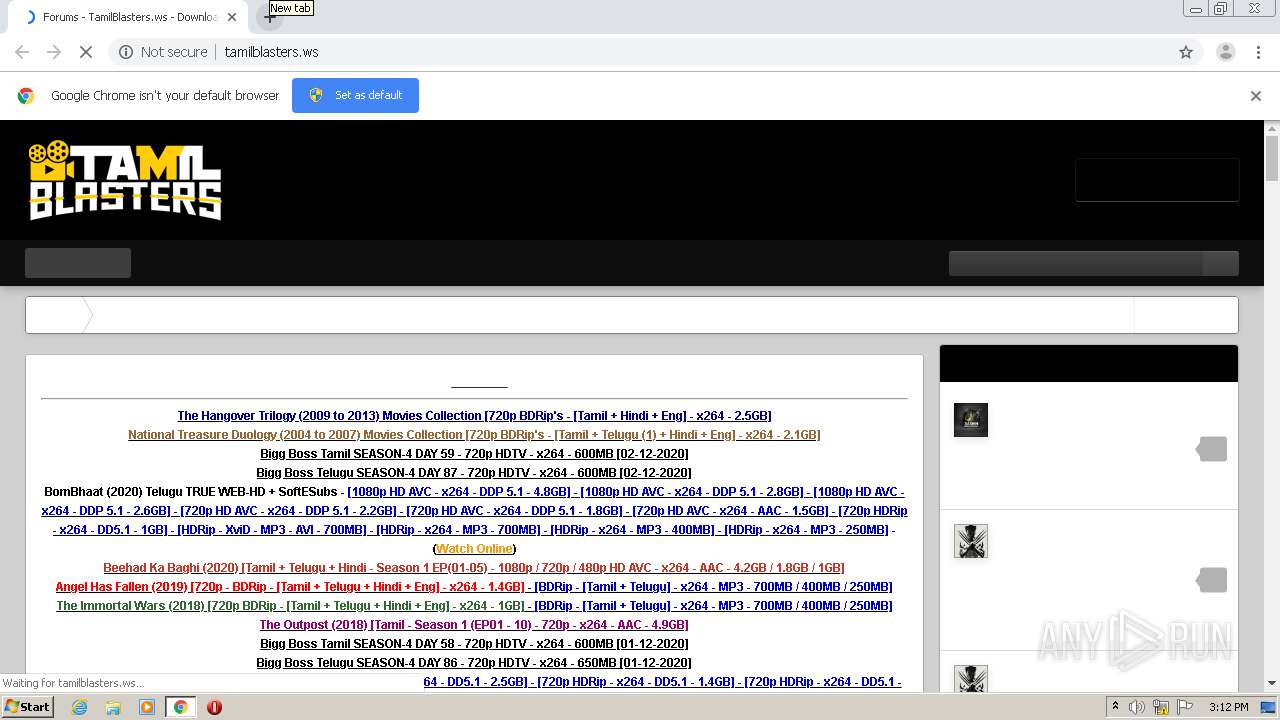Open media player from taskbar
The height and width of the screenshot is (720, 1280).
point(147,707)
